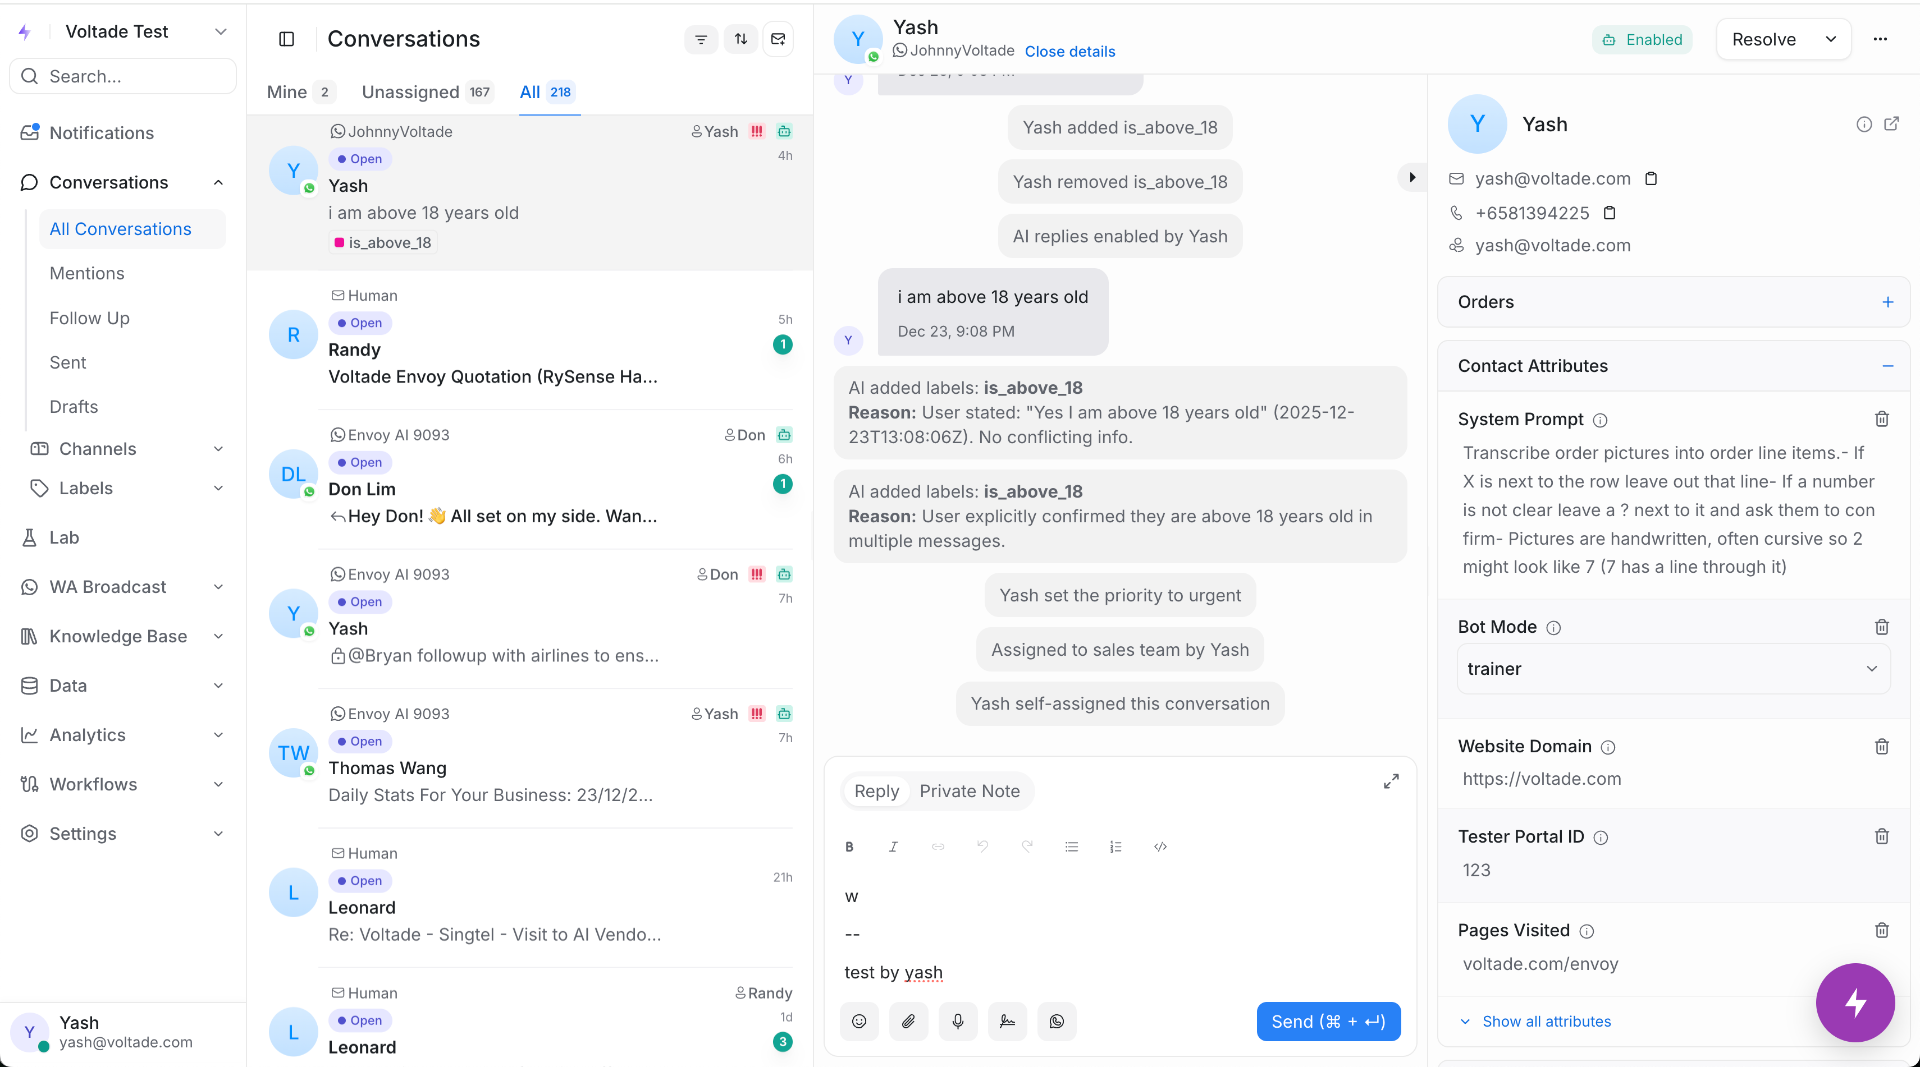
Task: Open the purple lightning assistant button
Action: [x=1855, y=1002]
